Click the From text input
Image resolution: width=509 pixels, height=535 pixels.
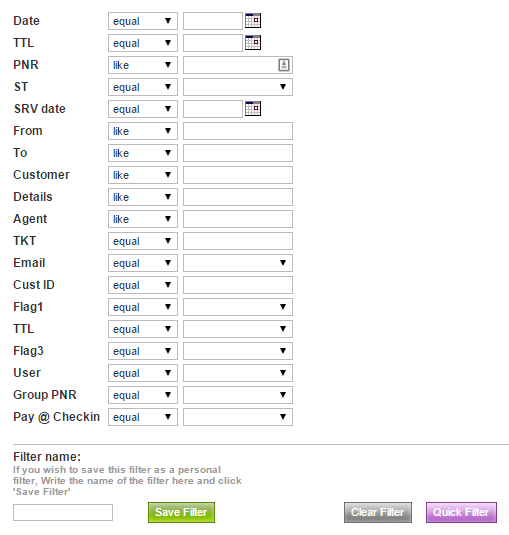pyautogui.click(x=238, y=131)
